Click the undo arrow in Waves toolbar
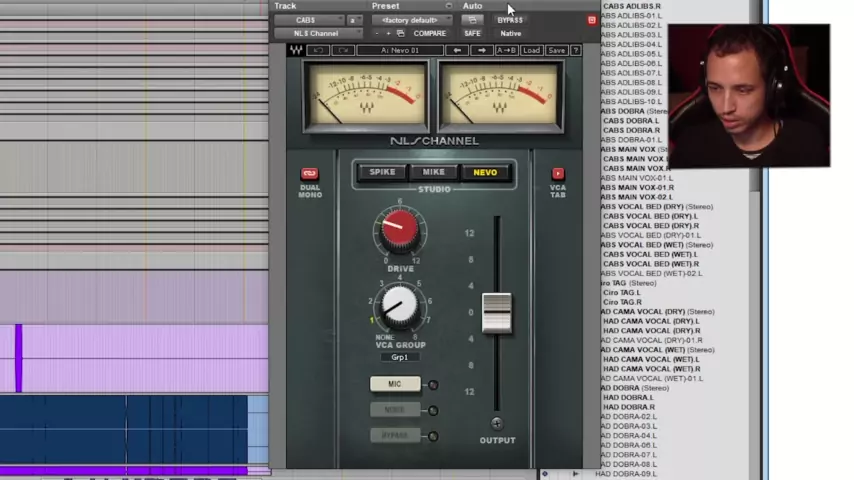This screenshot has height=480, width=854. click(319, 50)
